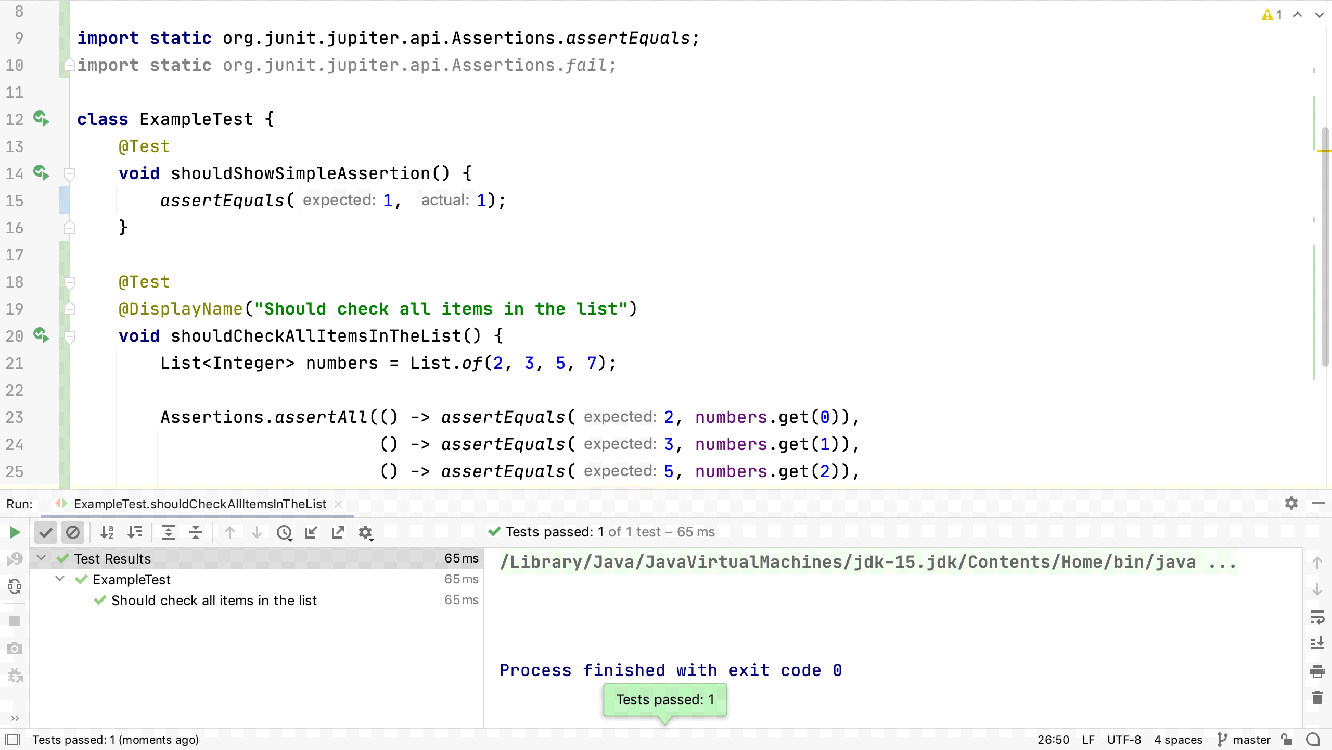Run shouldCheckAllItemsInTheList gutter icon
Screen dimensions: 1332x750
click(41, 335)
